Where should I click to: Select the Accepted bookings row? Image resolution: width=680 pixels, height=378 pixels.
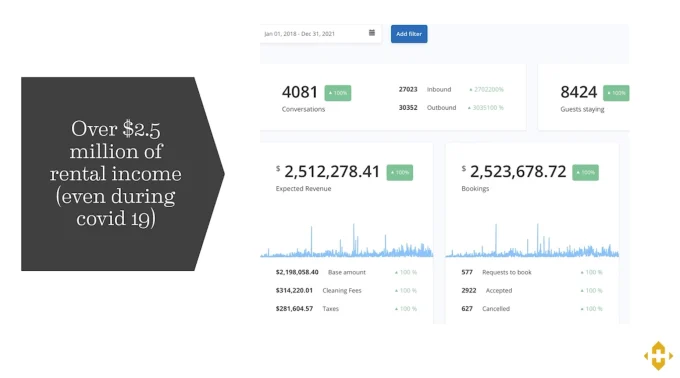[x=532, y=290]
